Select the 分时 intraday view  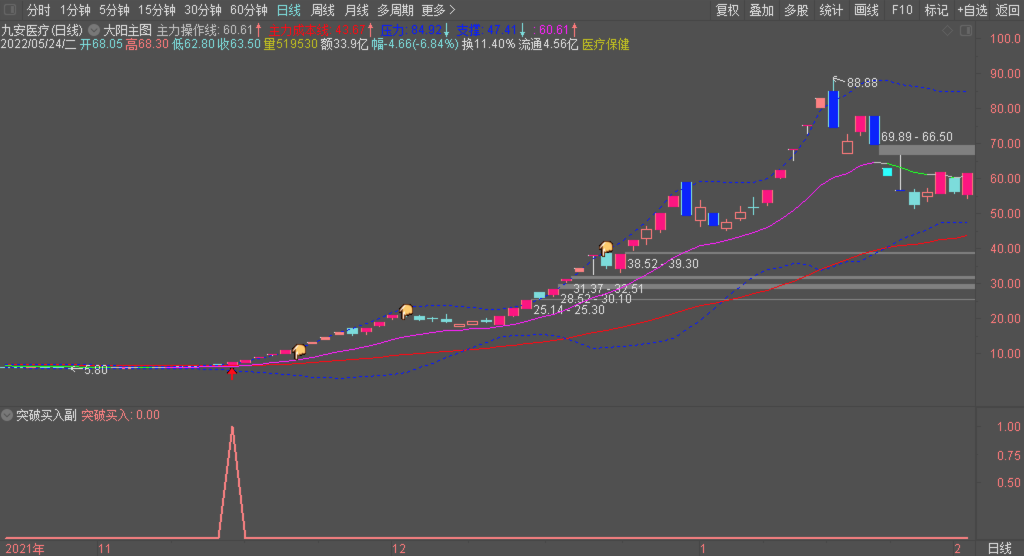pyautogui.click(x=38, y=10)
